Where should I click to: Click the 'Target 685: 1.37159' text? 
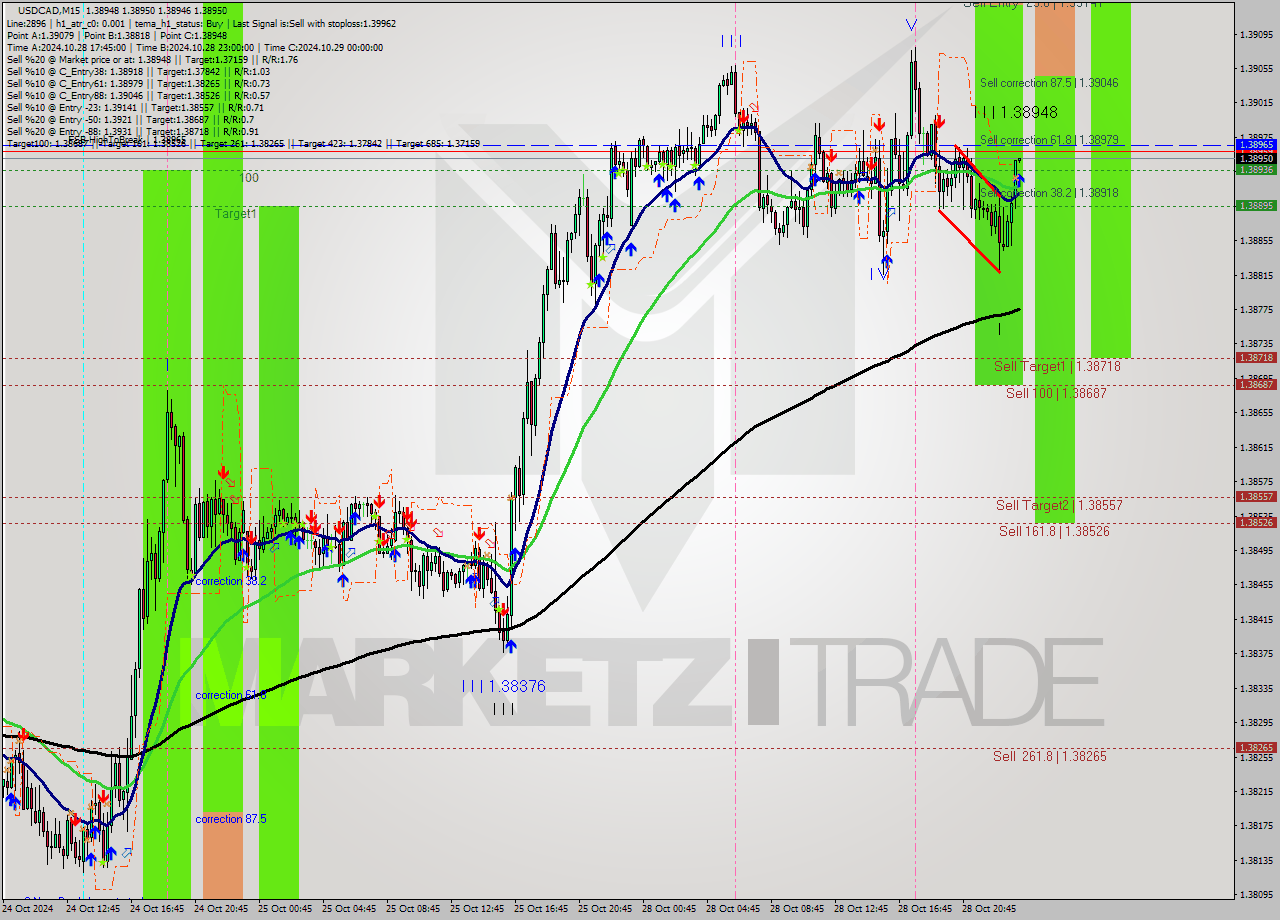coord(438,144)
